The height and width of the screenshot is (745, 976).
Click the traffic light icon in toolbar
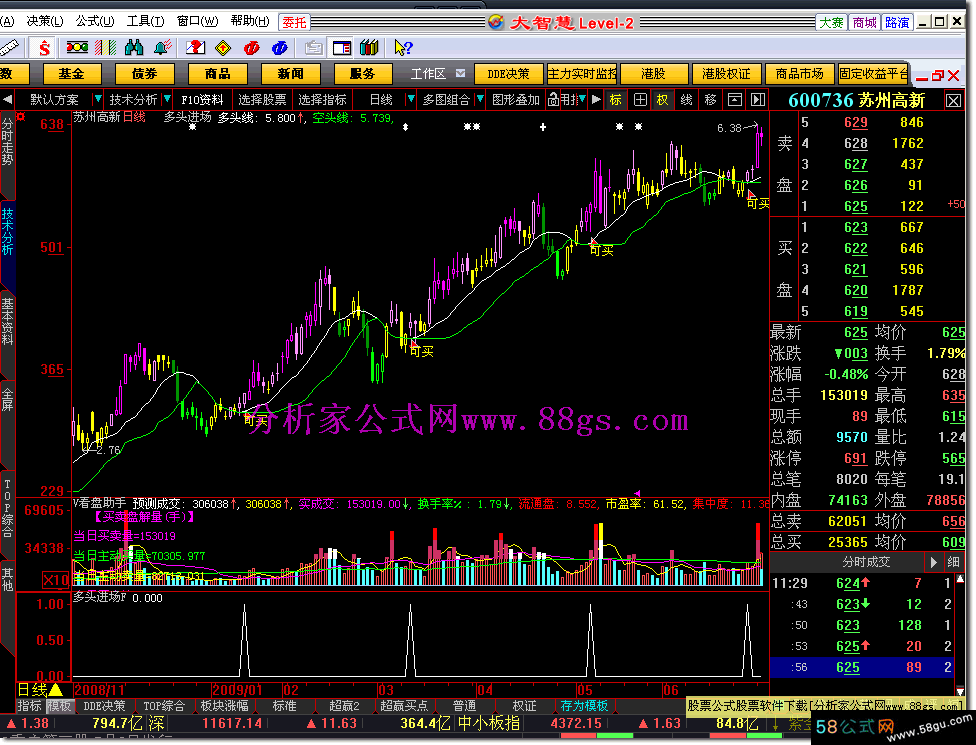click(77, 47)
